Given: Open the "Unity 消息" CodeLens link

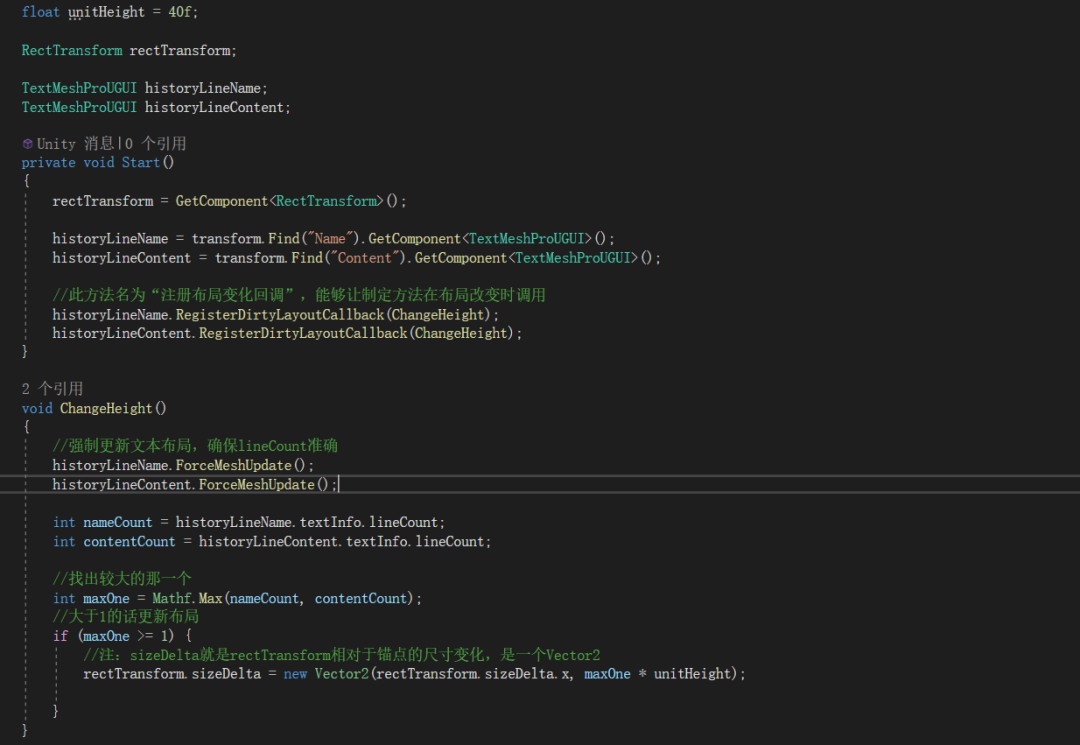Looking at the screenshot, I should [x=75, y=144].
